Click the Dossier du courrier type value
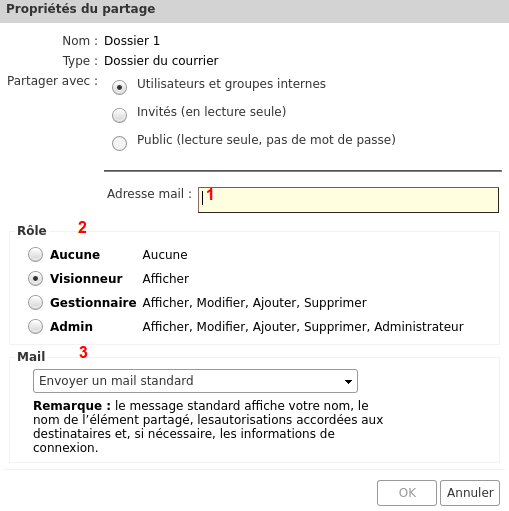Image resolution: width=509 pixels, height=511 pixels. point(161,61)
